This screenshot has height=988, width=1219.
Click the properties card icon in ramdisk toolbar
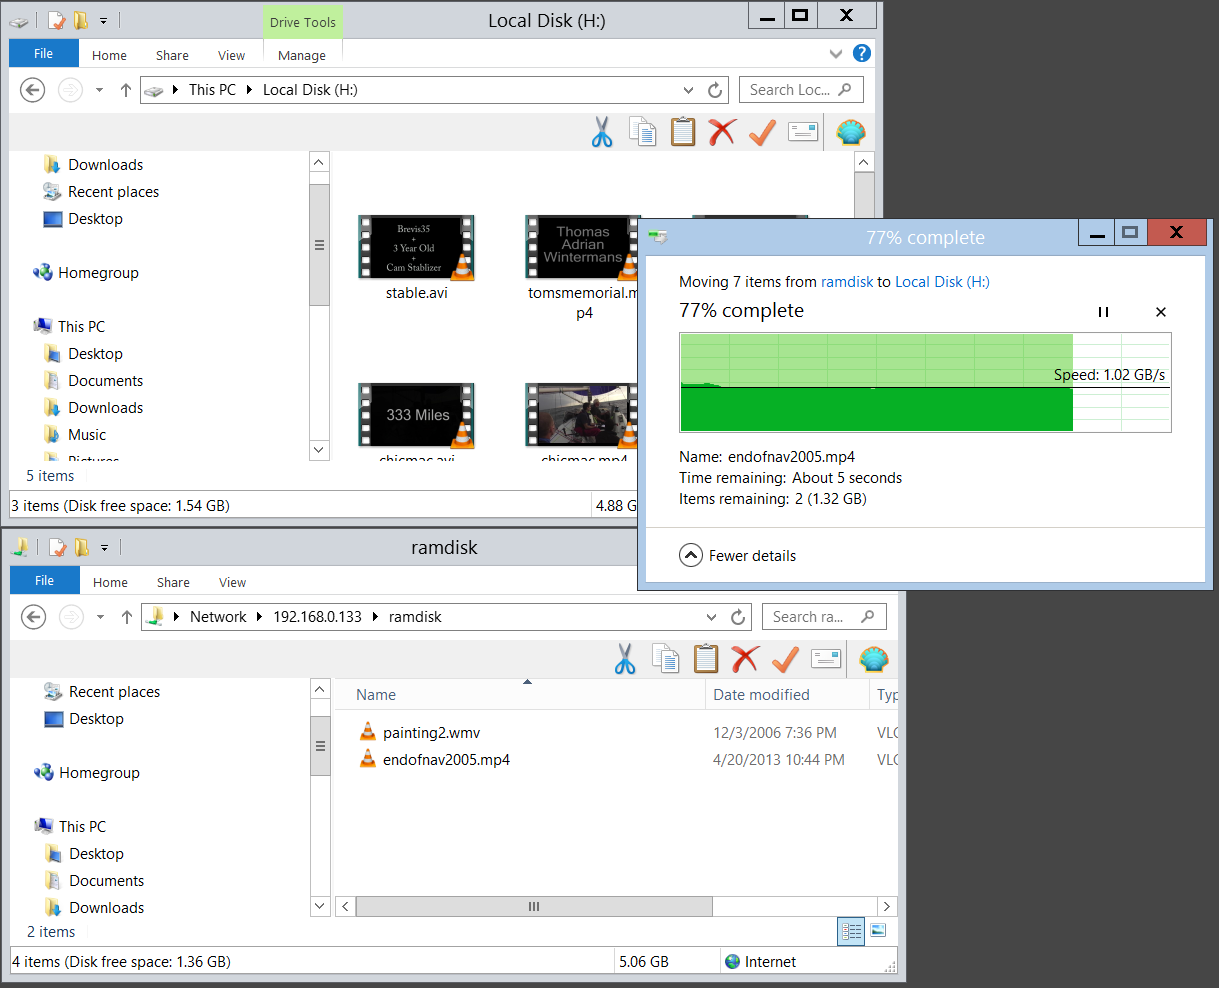825,658
